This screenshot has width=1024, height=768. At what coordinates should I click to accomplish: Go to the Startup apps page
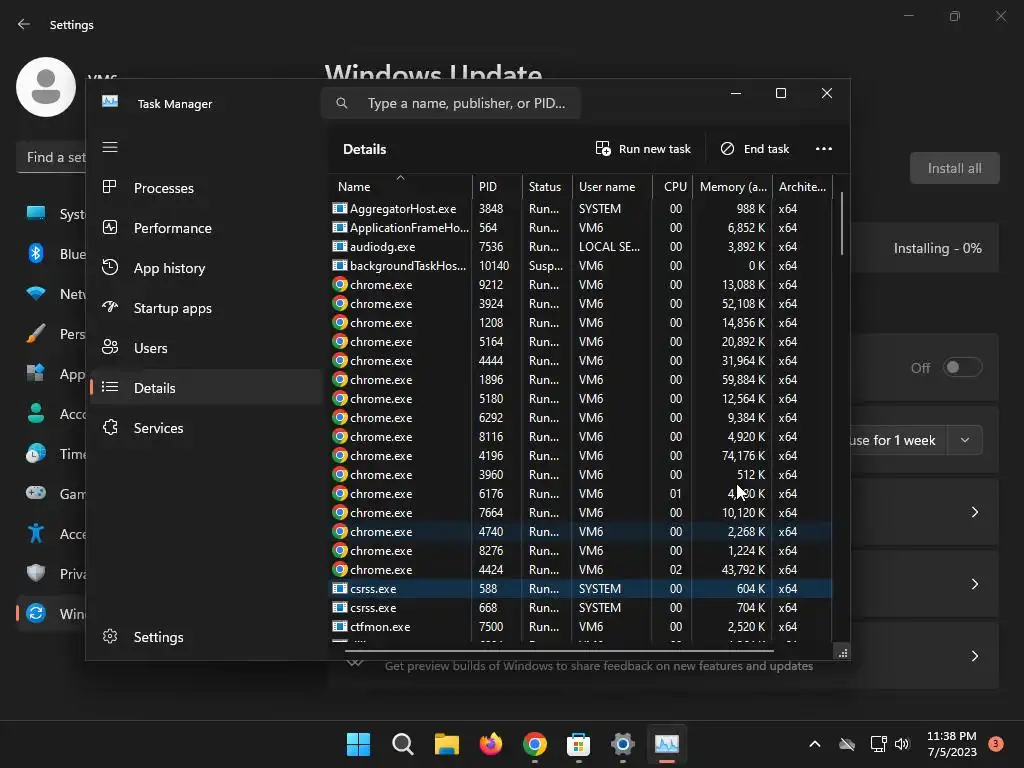(x=206, y=308)
